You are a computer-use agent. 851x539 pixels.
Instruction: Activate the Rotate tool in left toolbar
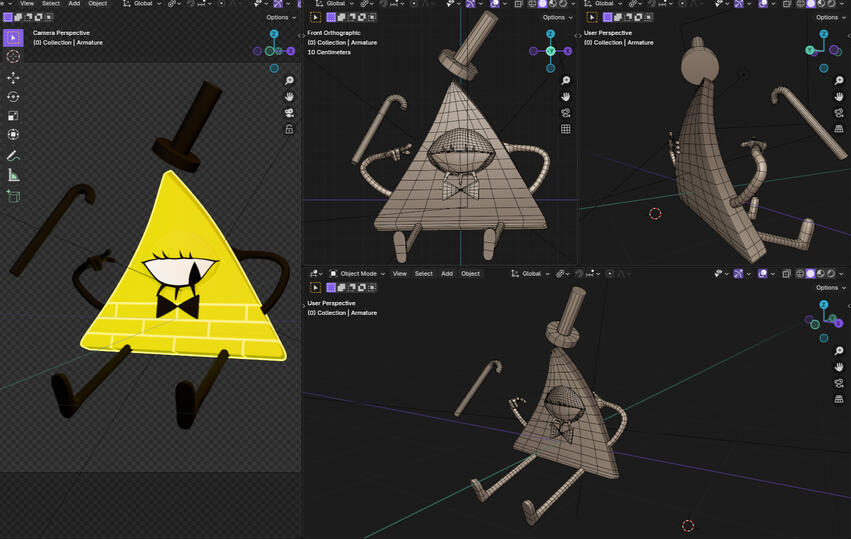point(13,97)
